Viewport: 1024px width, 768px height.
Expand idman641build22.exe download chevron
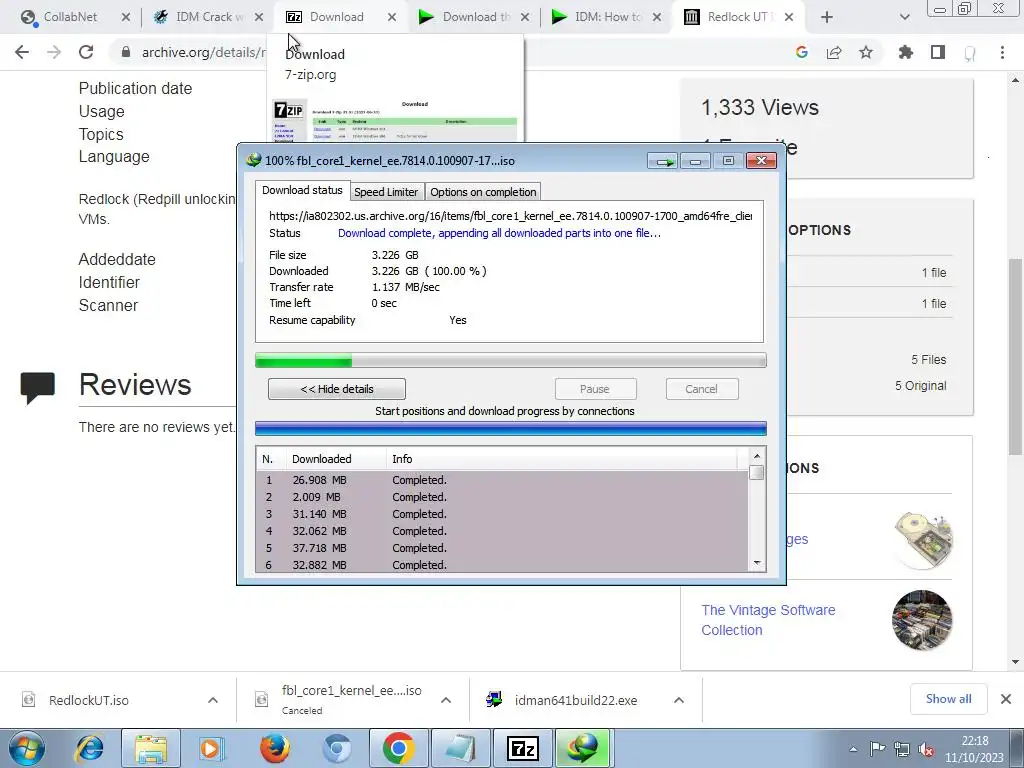[679, 700]
